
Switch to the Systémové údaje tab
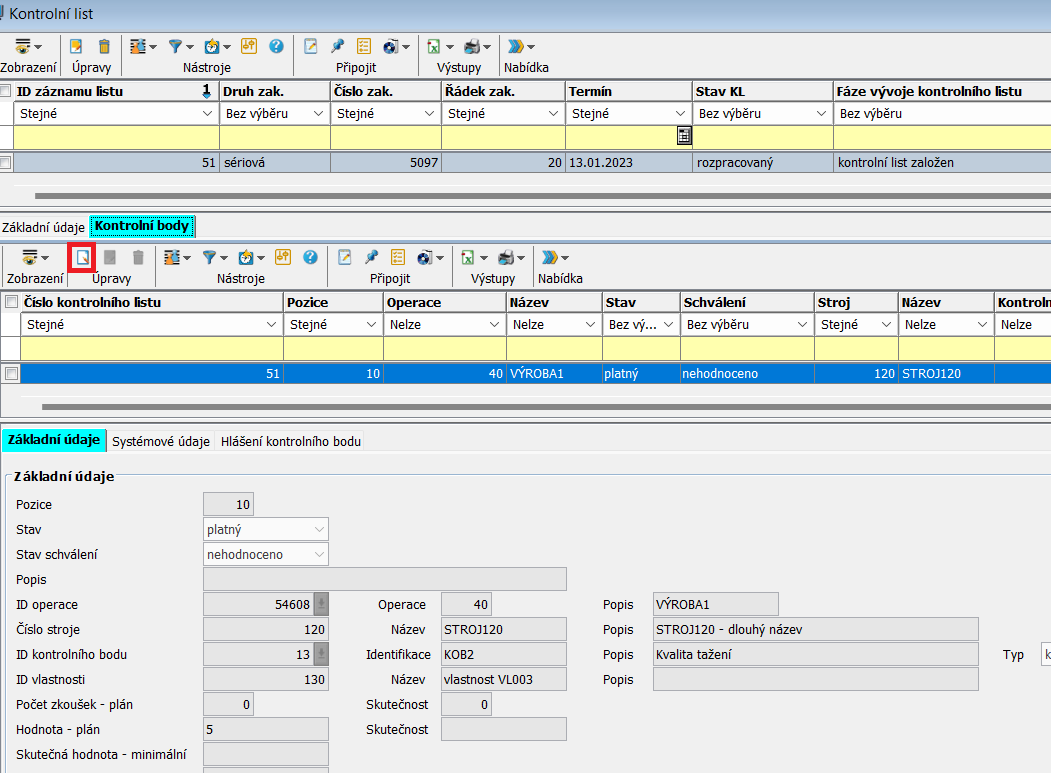tap(161, 441)
